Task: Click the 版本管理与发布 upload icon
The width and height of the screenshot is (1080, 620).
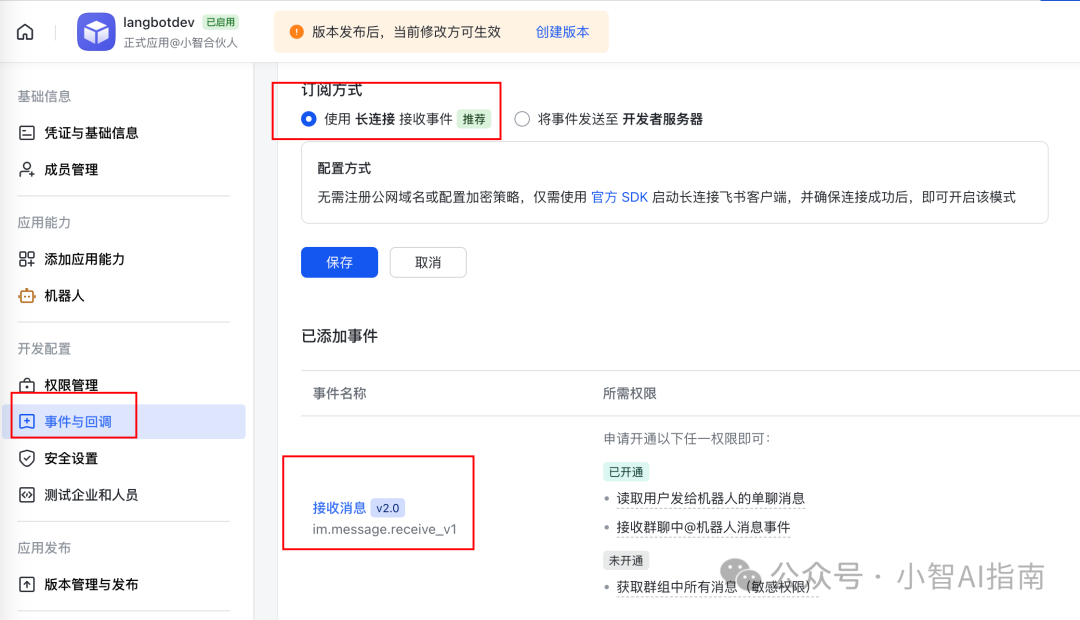Action: click(x=27, y=584)
